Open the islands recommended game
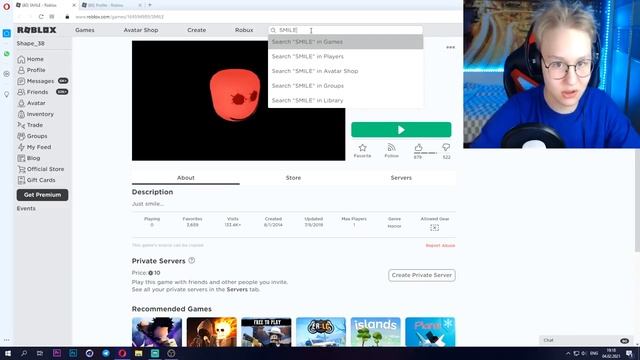 (x=376, y=332)
